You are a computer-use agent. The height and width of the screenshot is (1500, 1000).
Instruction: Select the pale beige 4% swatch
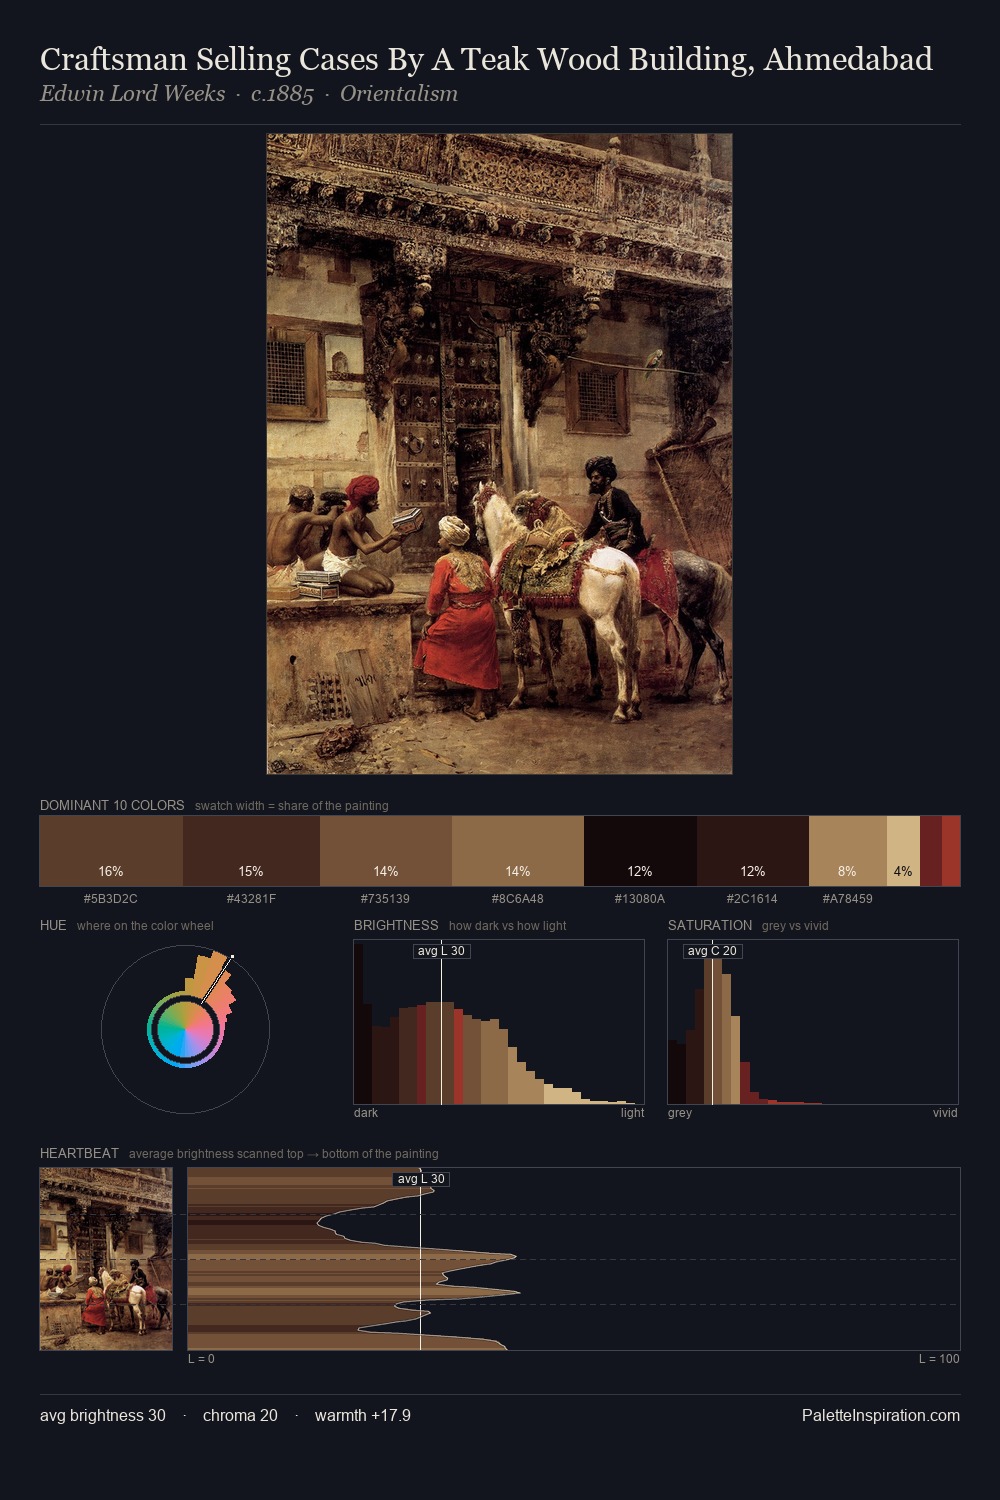click(x=903, y=851)
